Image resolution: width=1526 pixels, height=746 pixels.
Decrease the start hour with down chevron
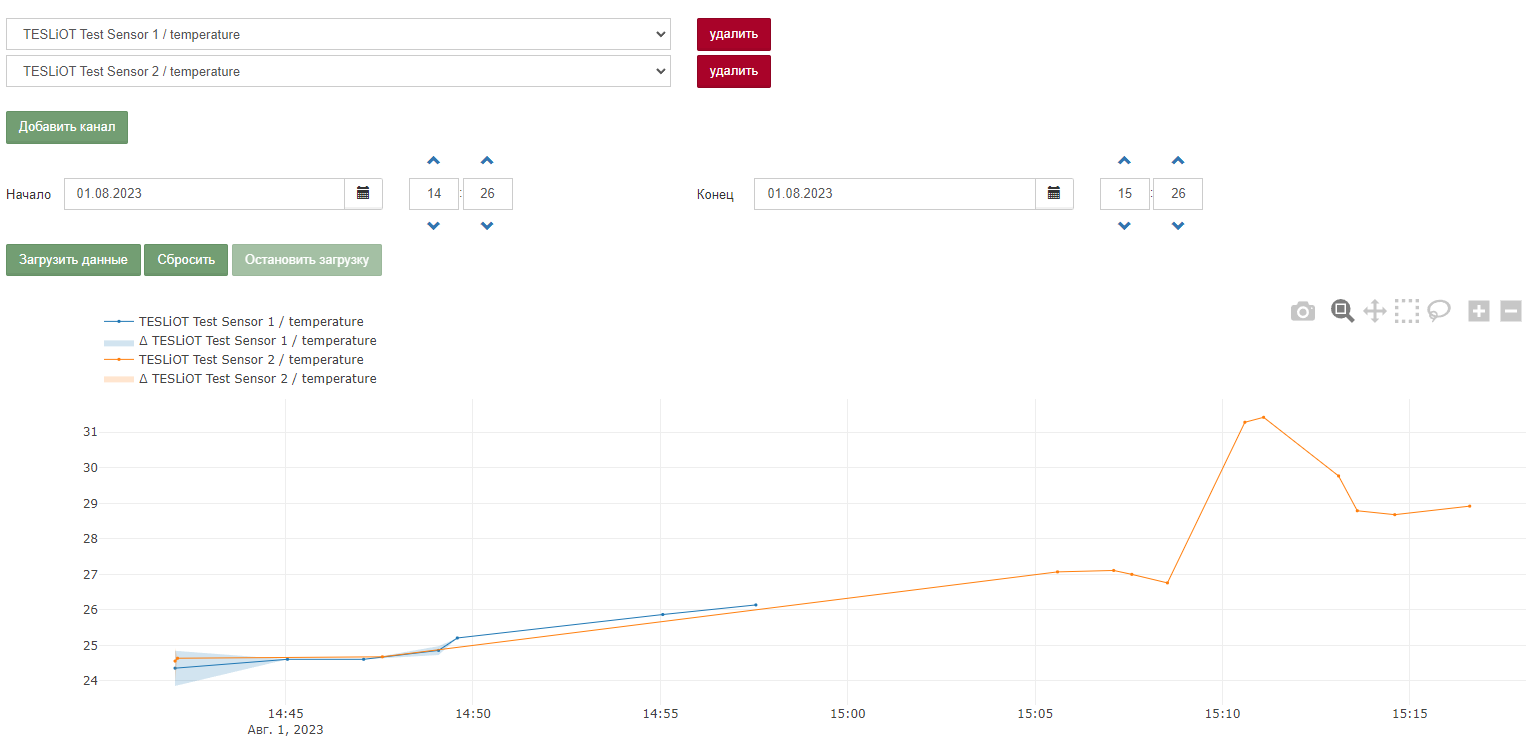pyautogui.click(x=433, y=226)
